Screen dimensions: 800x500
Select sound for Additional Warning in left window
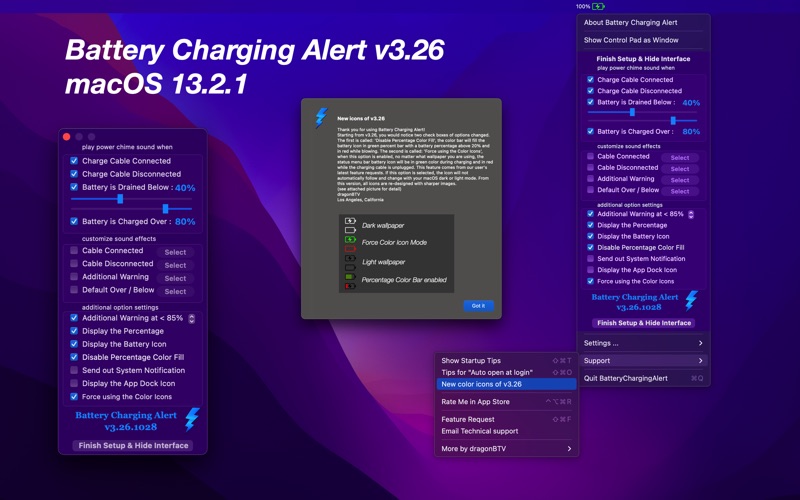(x=175, y=279)
